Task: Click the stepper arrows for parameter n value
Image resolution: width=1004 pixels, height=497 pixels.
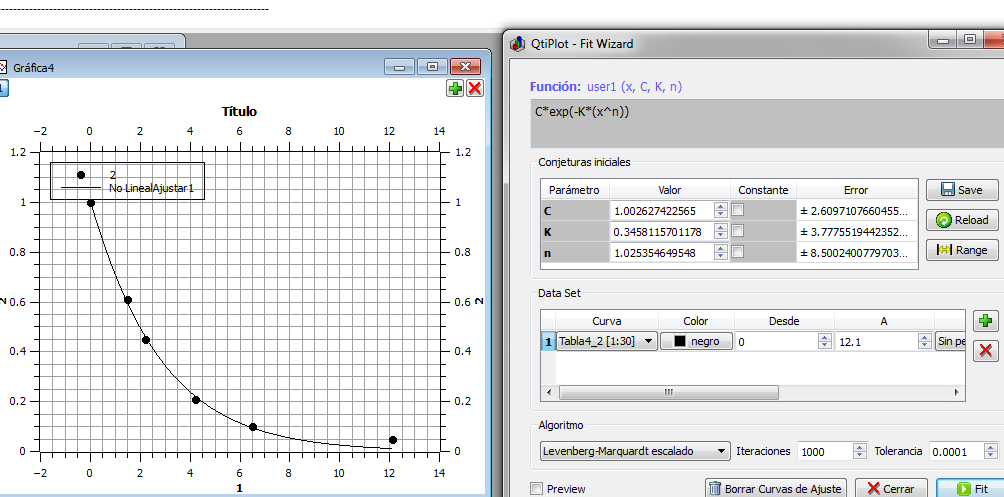Action: (x=721, y=252)
